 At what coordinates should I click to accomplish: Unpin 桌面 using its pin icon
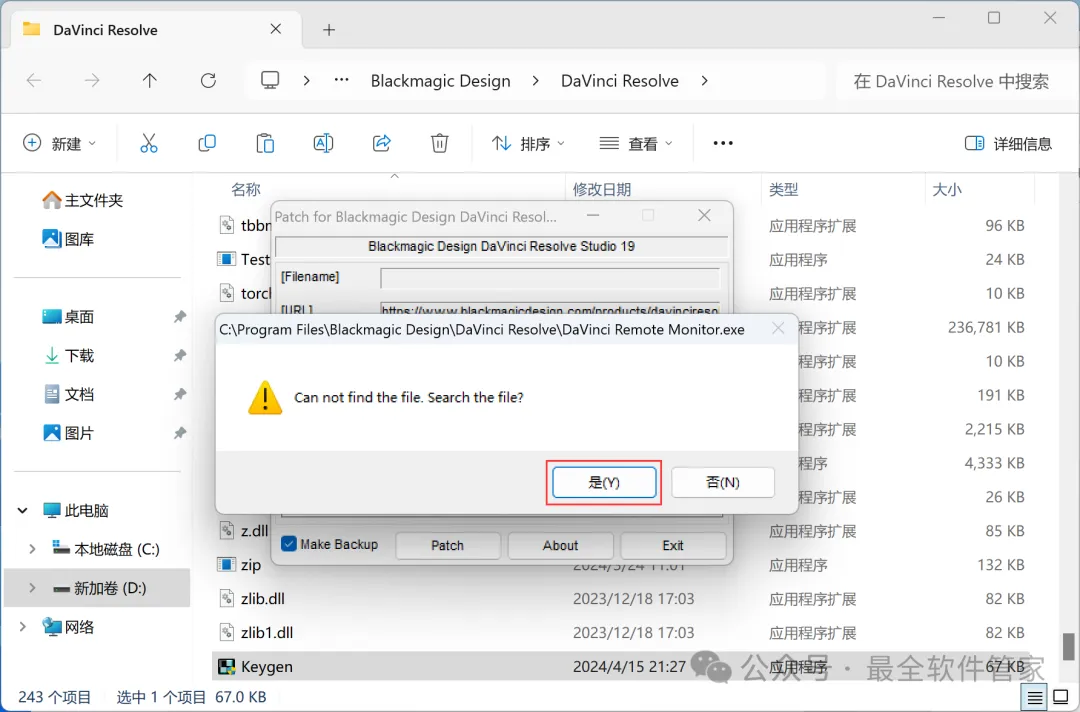(180, 317)
